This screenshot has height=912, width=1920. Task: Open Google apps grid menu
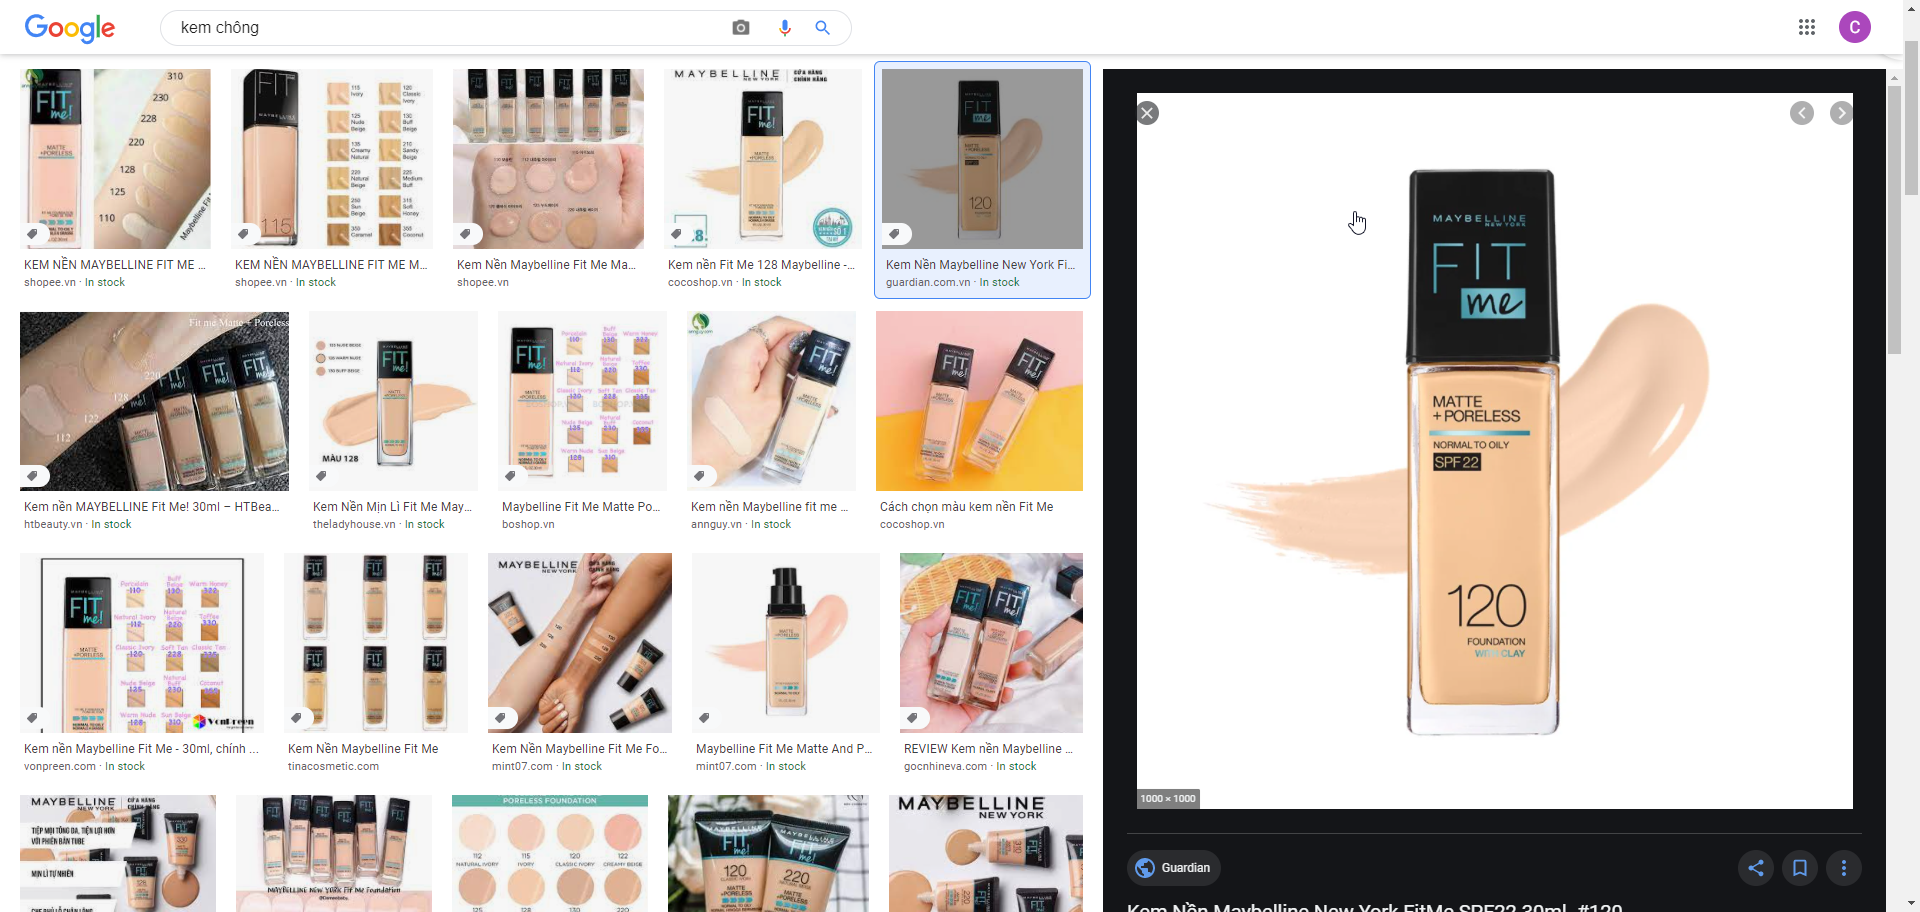(1806, 27)
